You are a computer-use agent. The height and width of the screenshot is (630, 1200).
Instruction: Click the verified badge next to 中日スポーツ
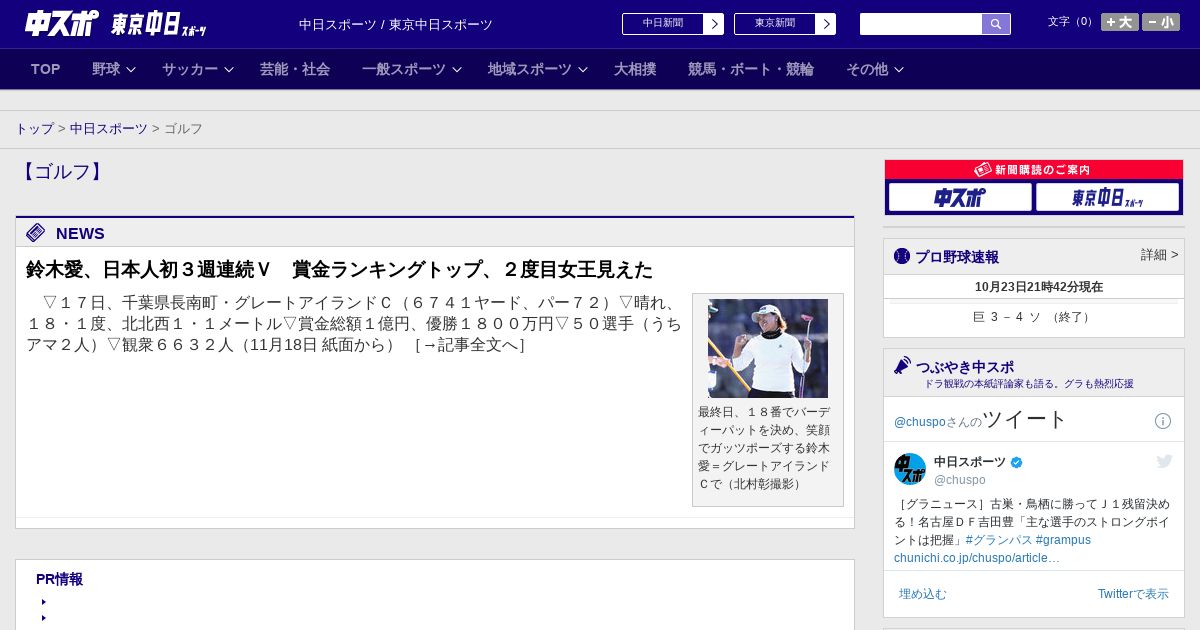pyautogui.click(x=1017, y=462)
